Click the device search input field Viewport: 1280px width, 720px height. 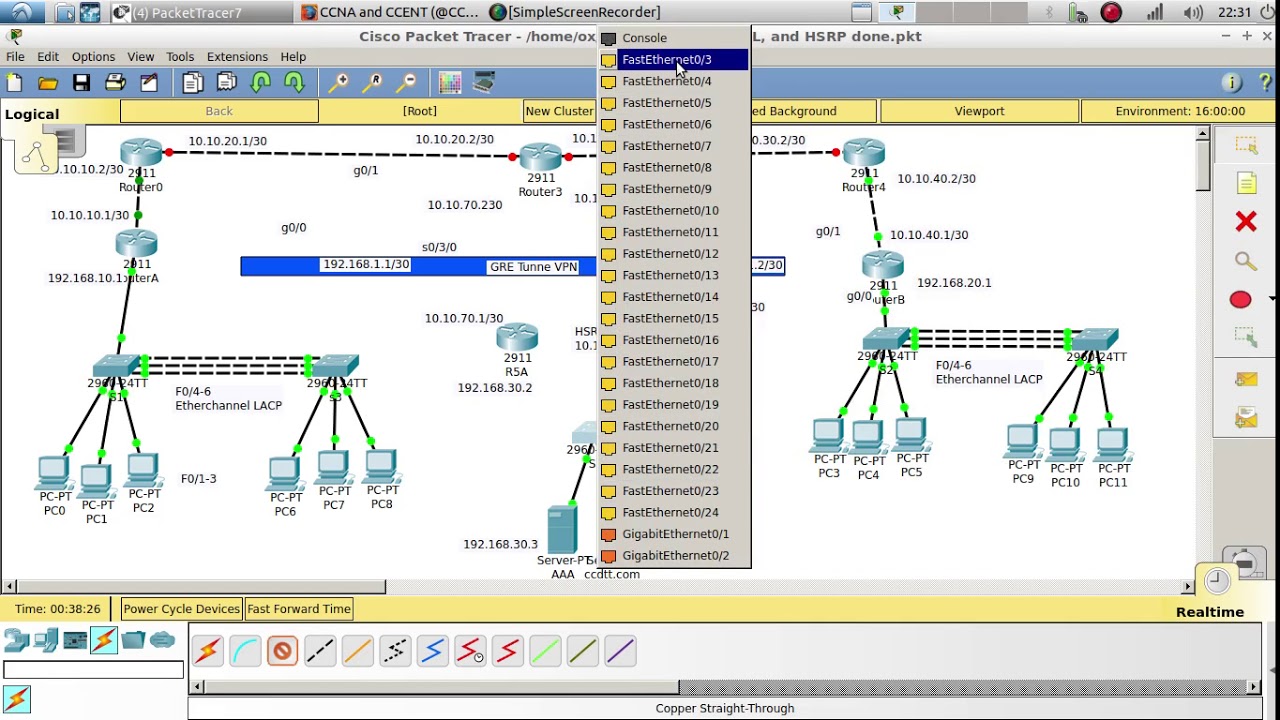point(93,671)
